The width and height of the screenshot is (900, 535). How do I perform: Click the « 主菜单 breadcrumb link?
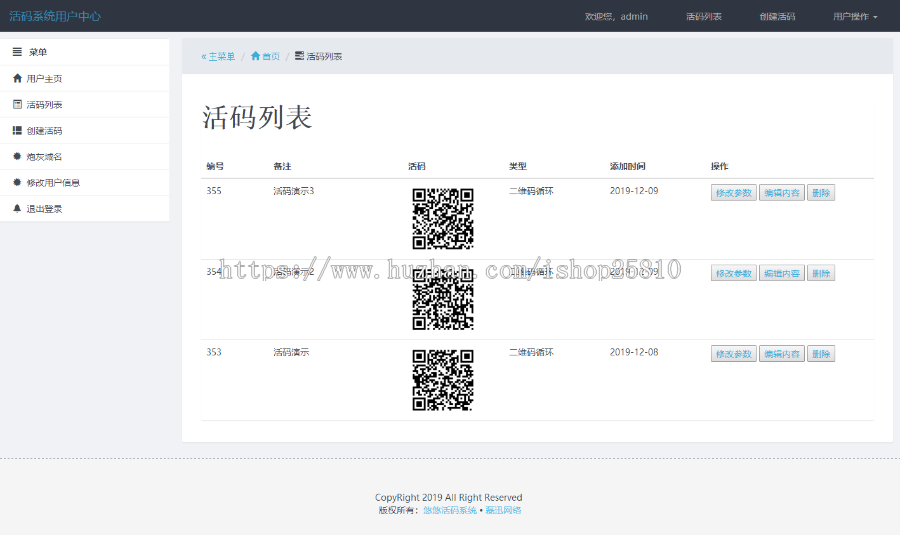coord(218,56)
